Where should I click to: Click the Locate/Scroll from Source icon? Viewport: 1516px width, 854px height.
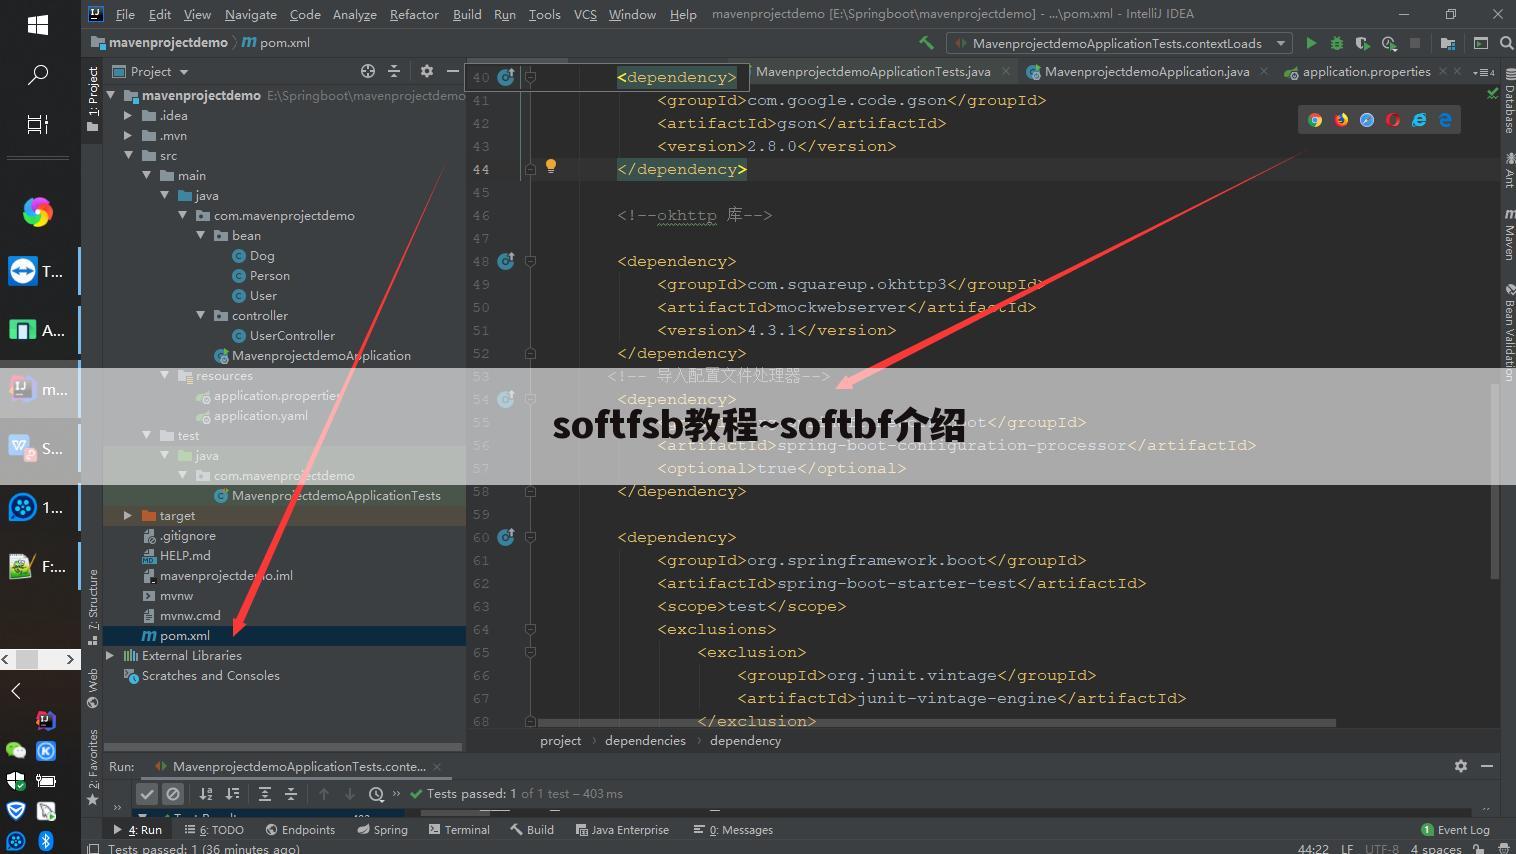(368, 71)
